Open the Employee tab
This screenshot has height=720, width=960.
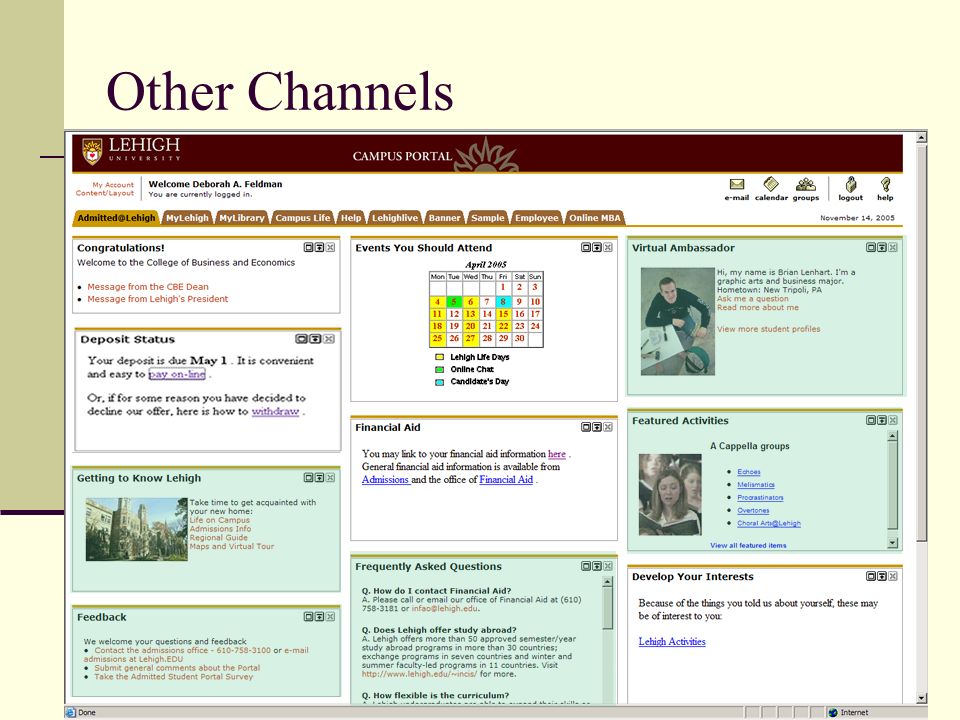pyautogui.click(x=536, y=218)
